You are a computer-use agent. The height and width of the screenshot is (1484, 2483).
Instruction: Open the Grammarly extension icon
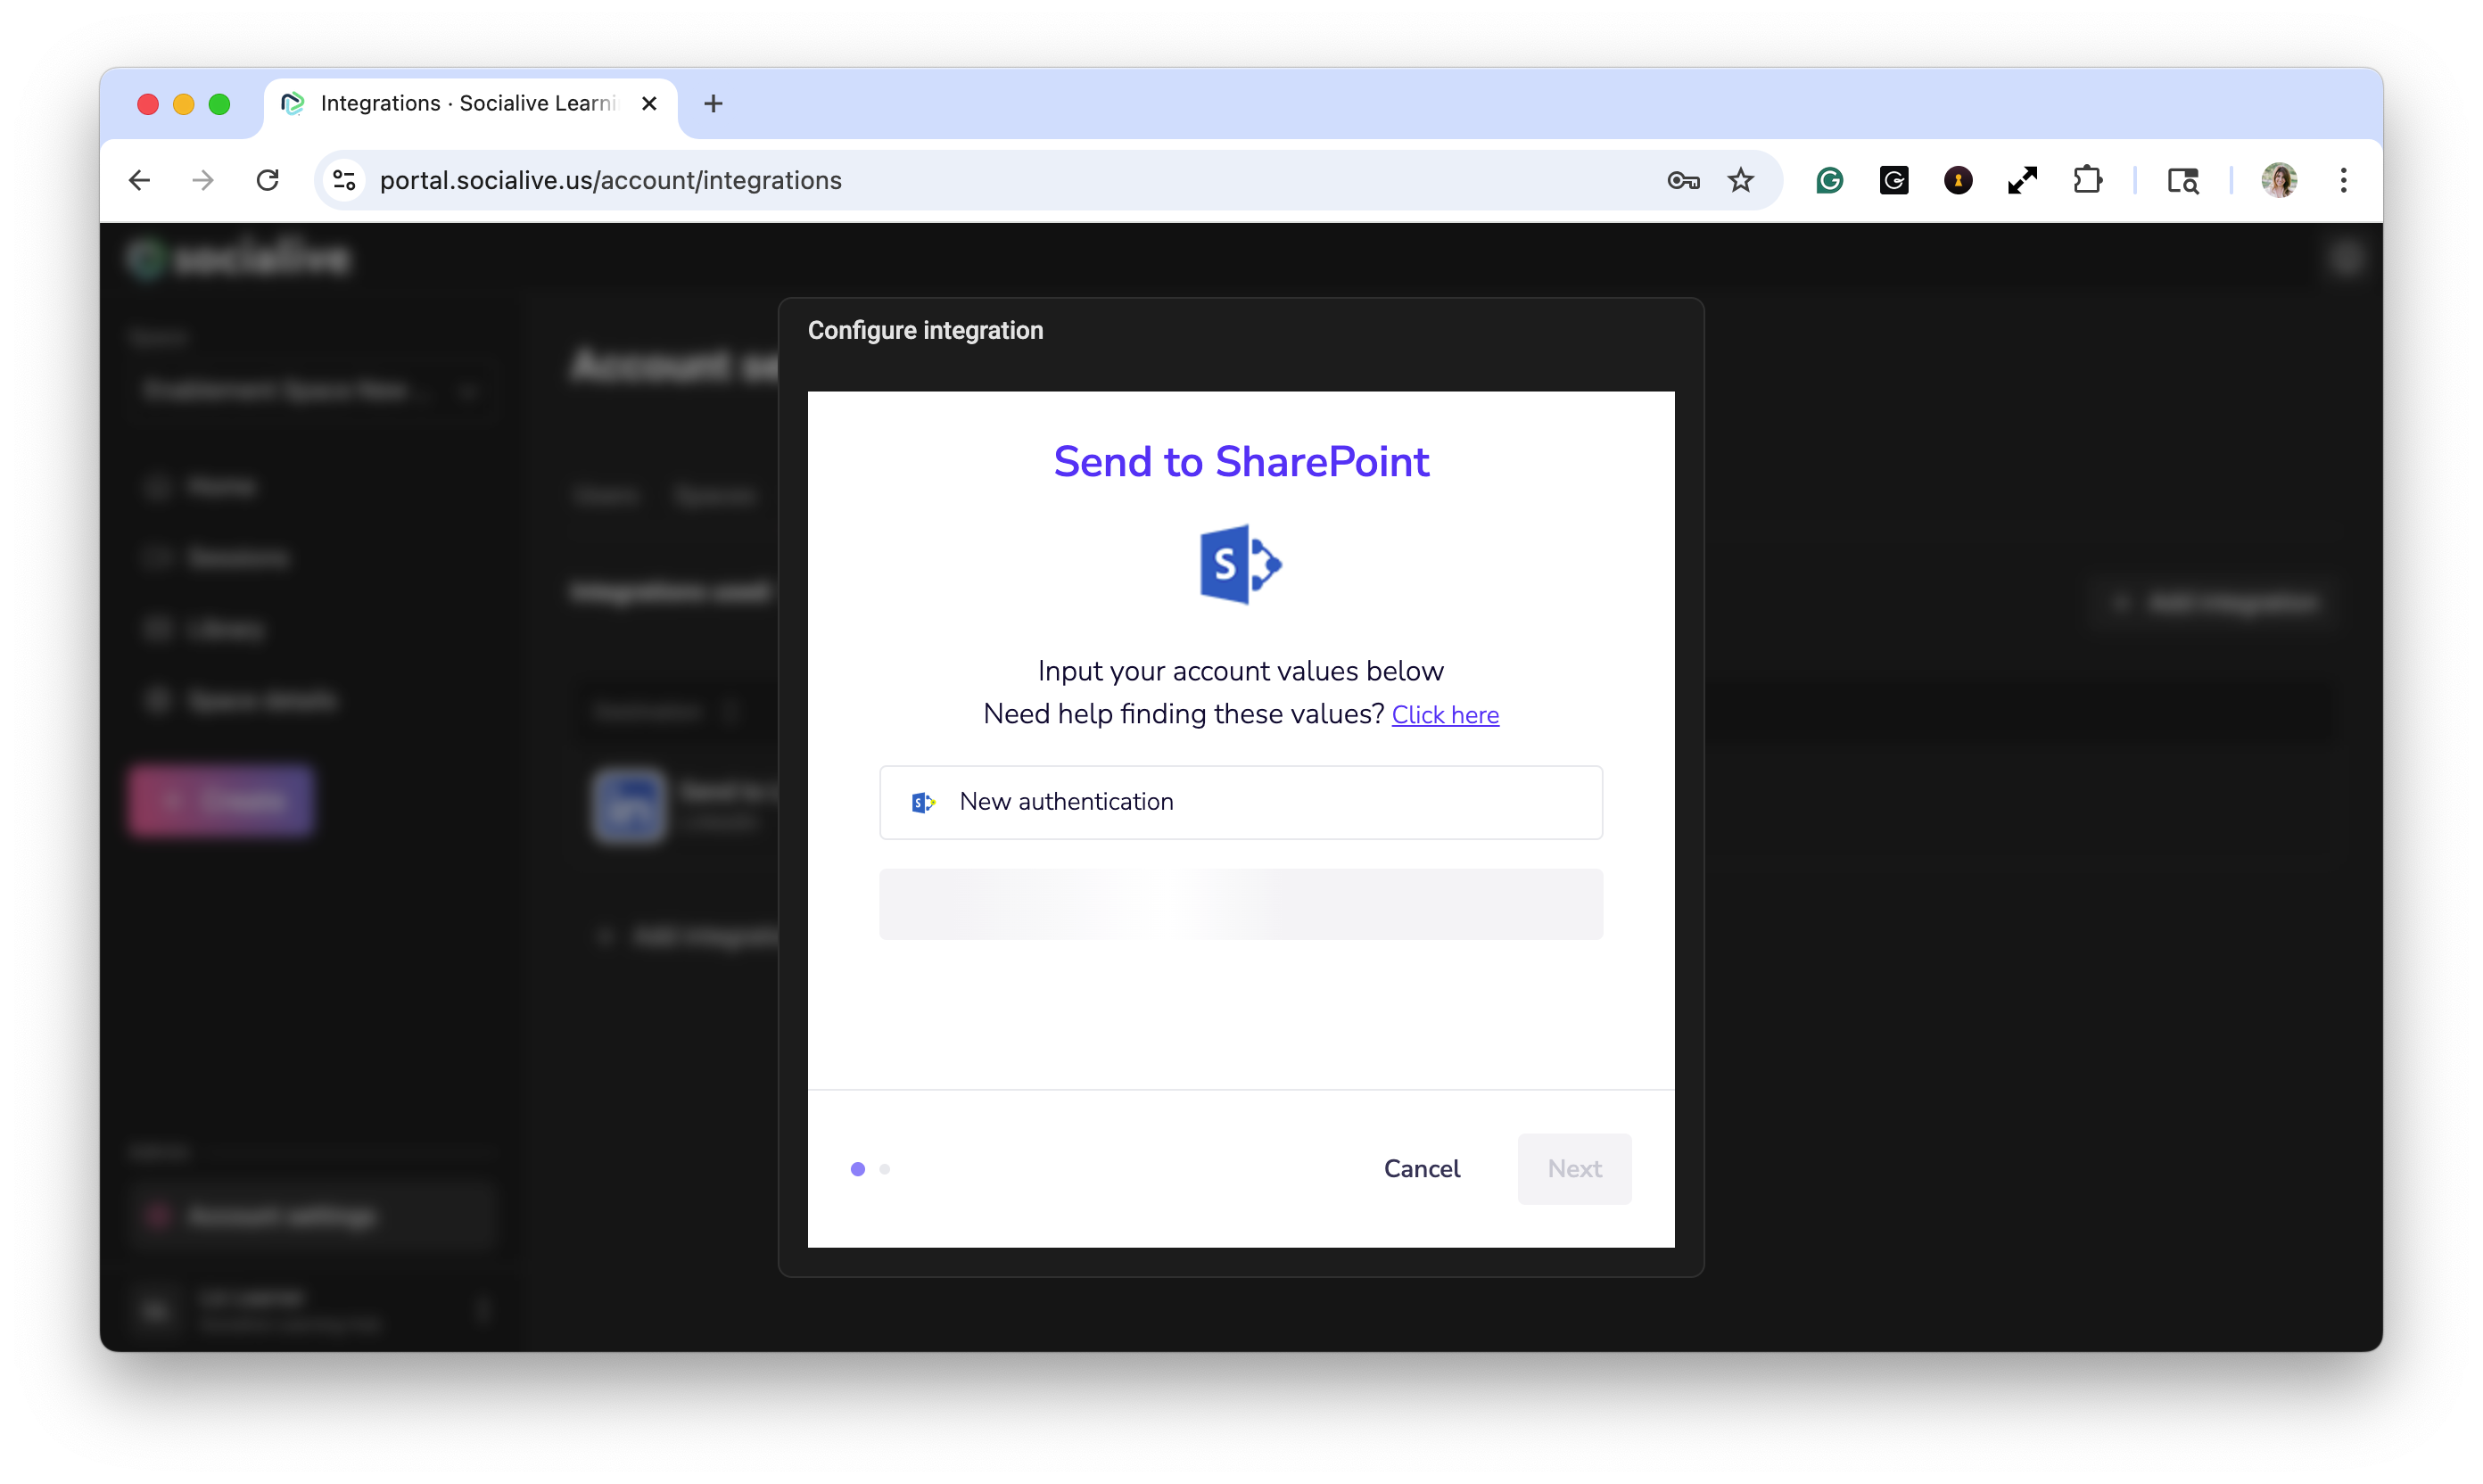[1829, 181]
